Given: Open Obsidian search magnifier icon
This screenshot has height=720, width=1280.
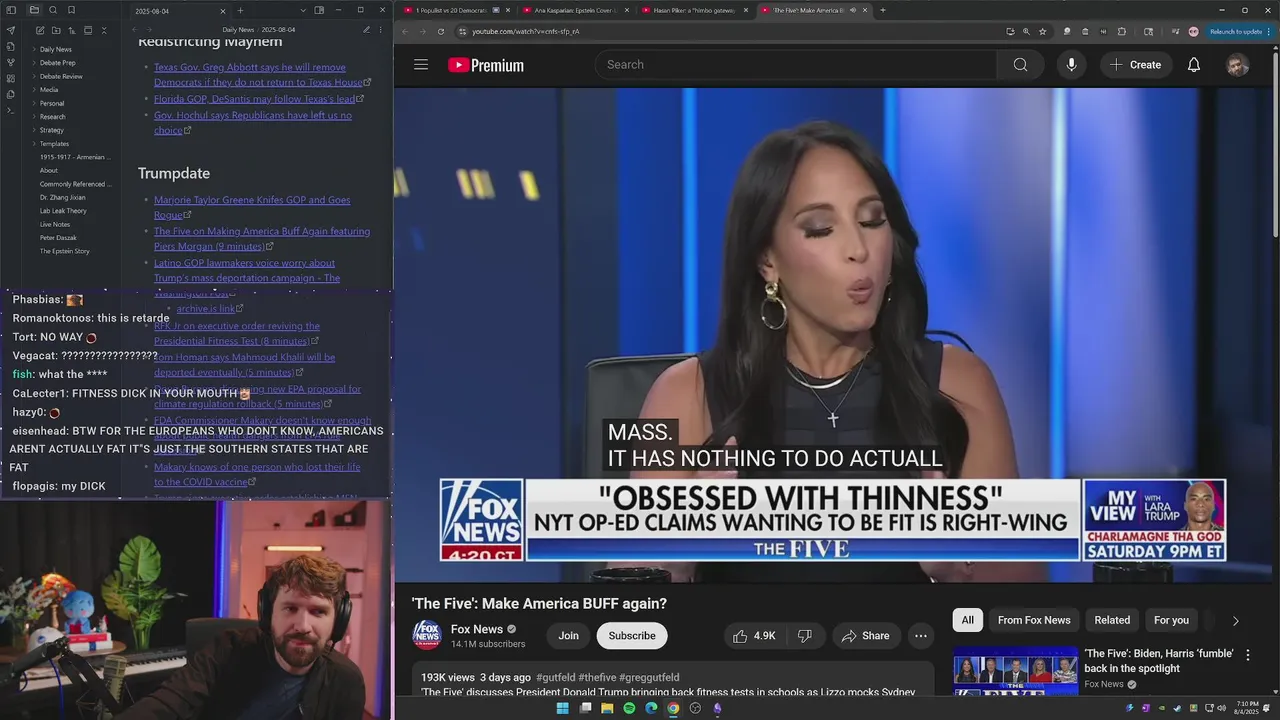Looking at the screenshot, I should point(53,10).
